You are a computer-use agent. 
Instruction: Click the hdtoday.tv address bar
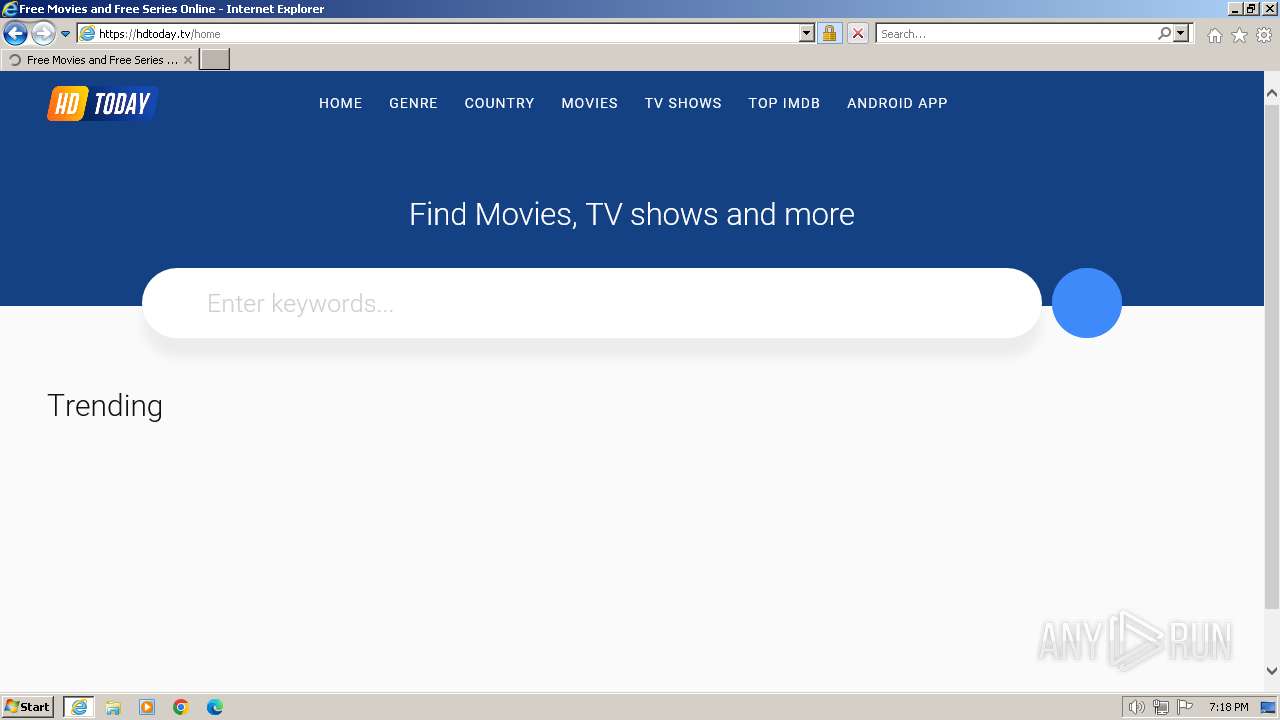coord(438,33)
